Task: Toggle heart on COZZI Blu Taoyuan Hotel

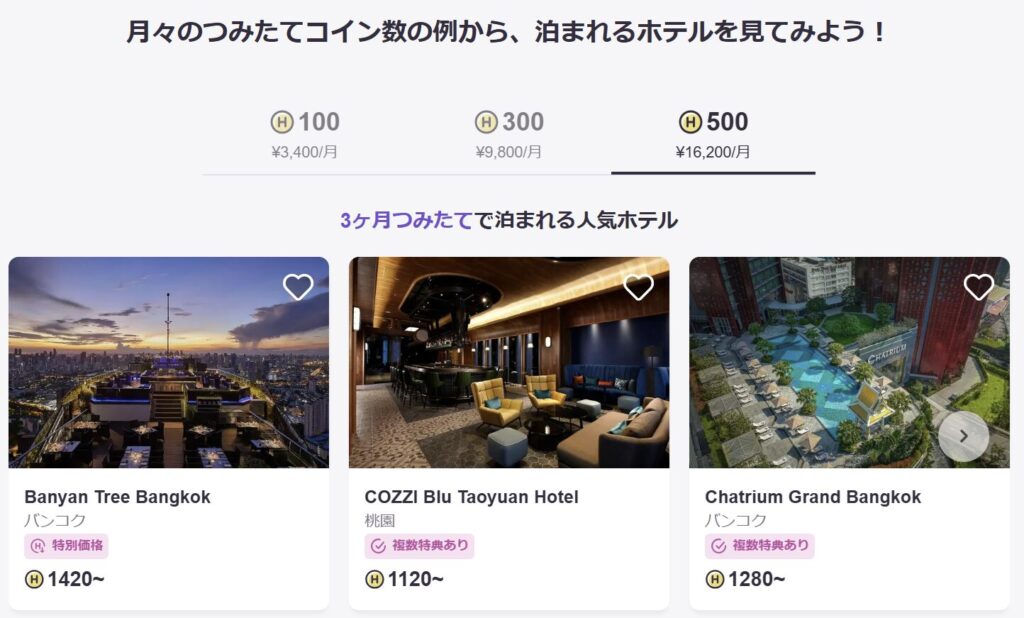Action: pos(638,287)
